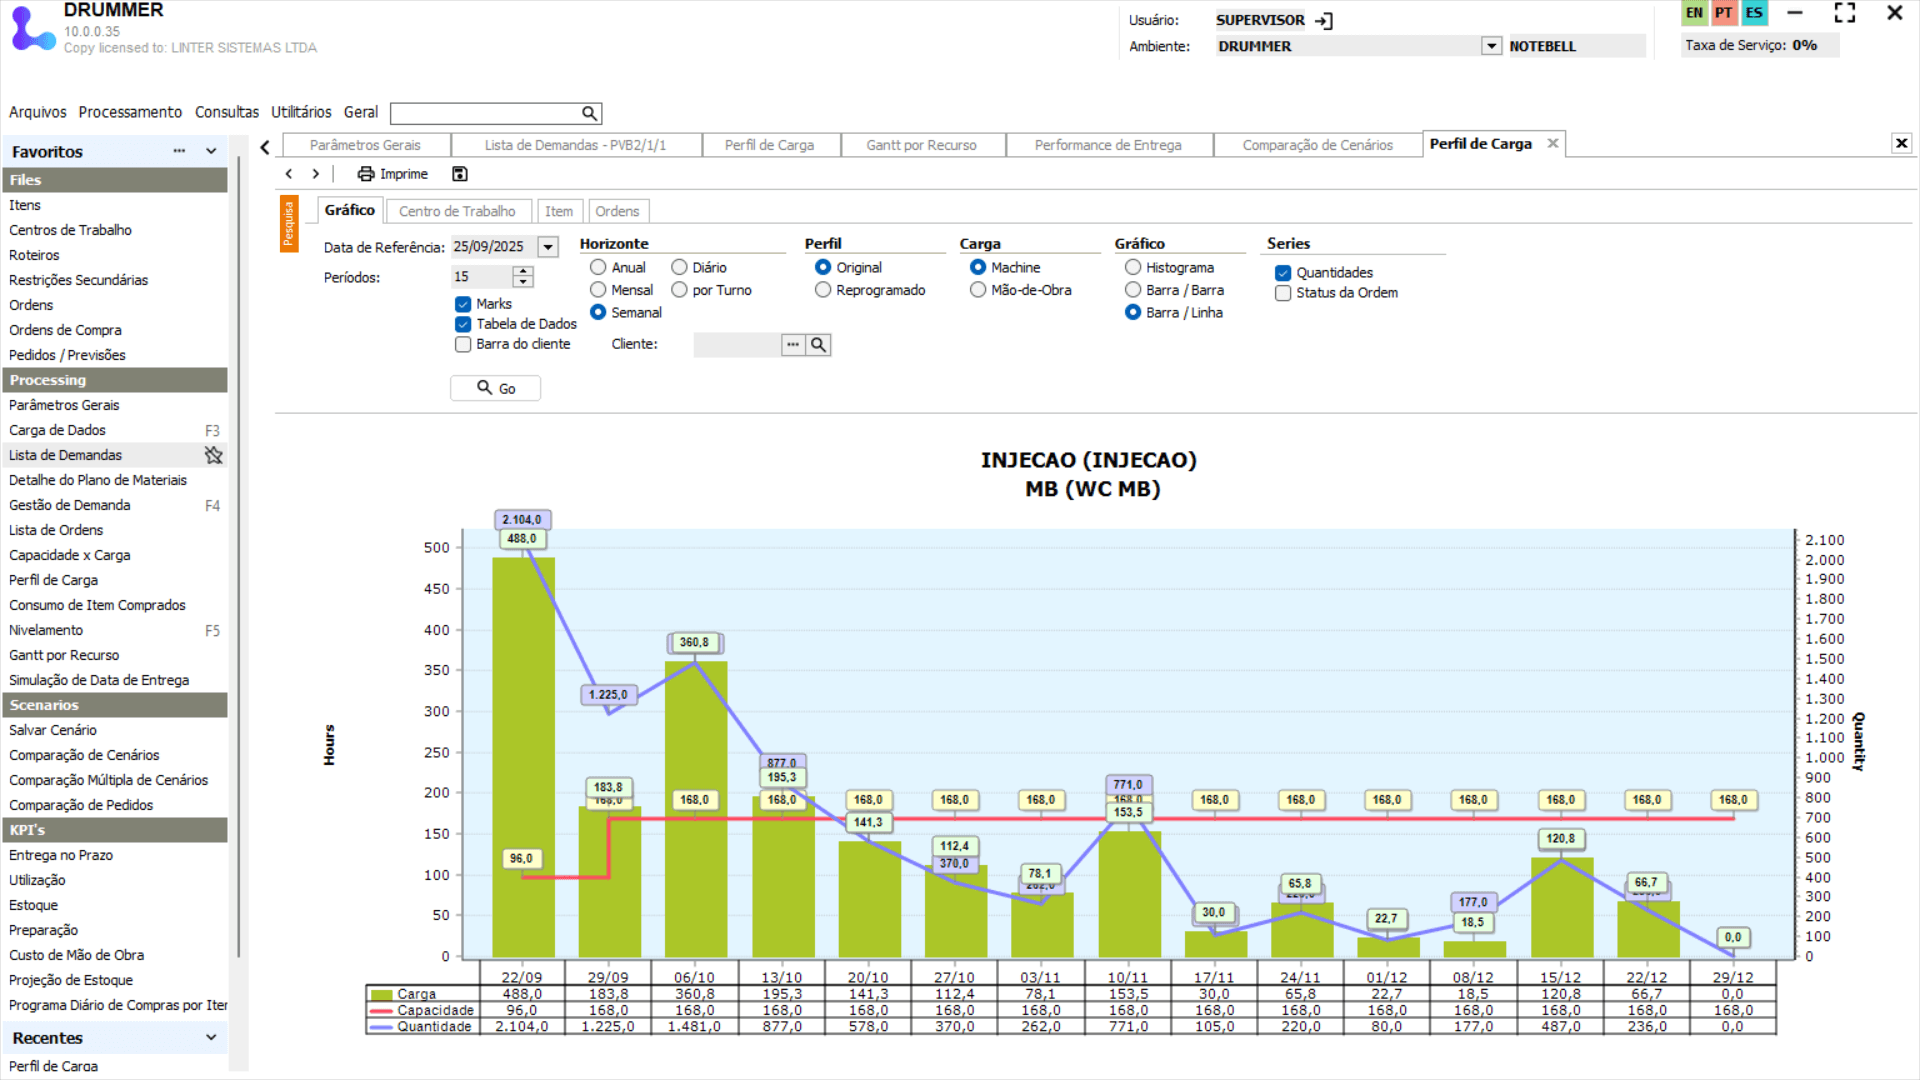Switch to the Gantt por Recurso tab
This screenshot has width=1920, height=1080.
pos(921,145)
